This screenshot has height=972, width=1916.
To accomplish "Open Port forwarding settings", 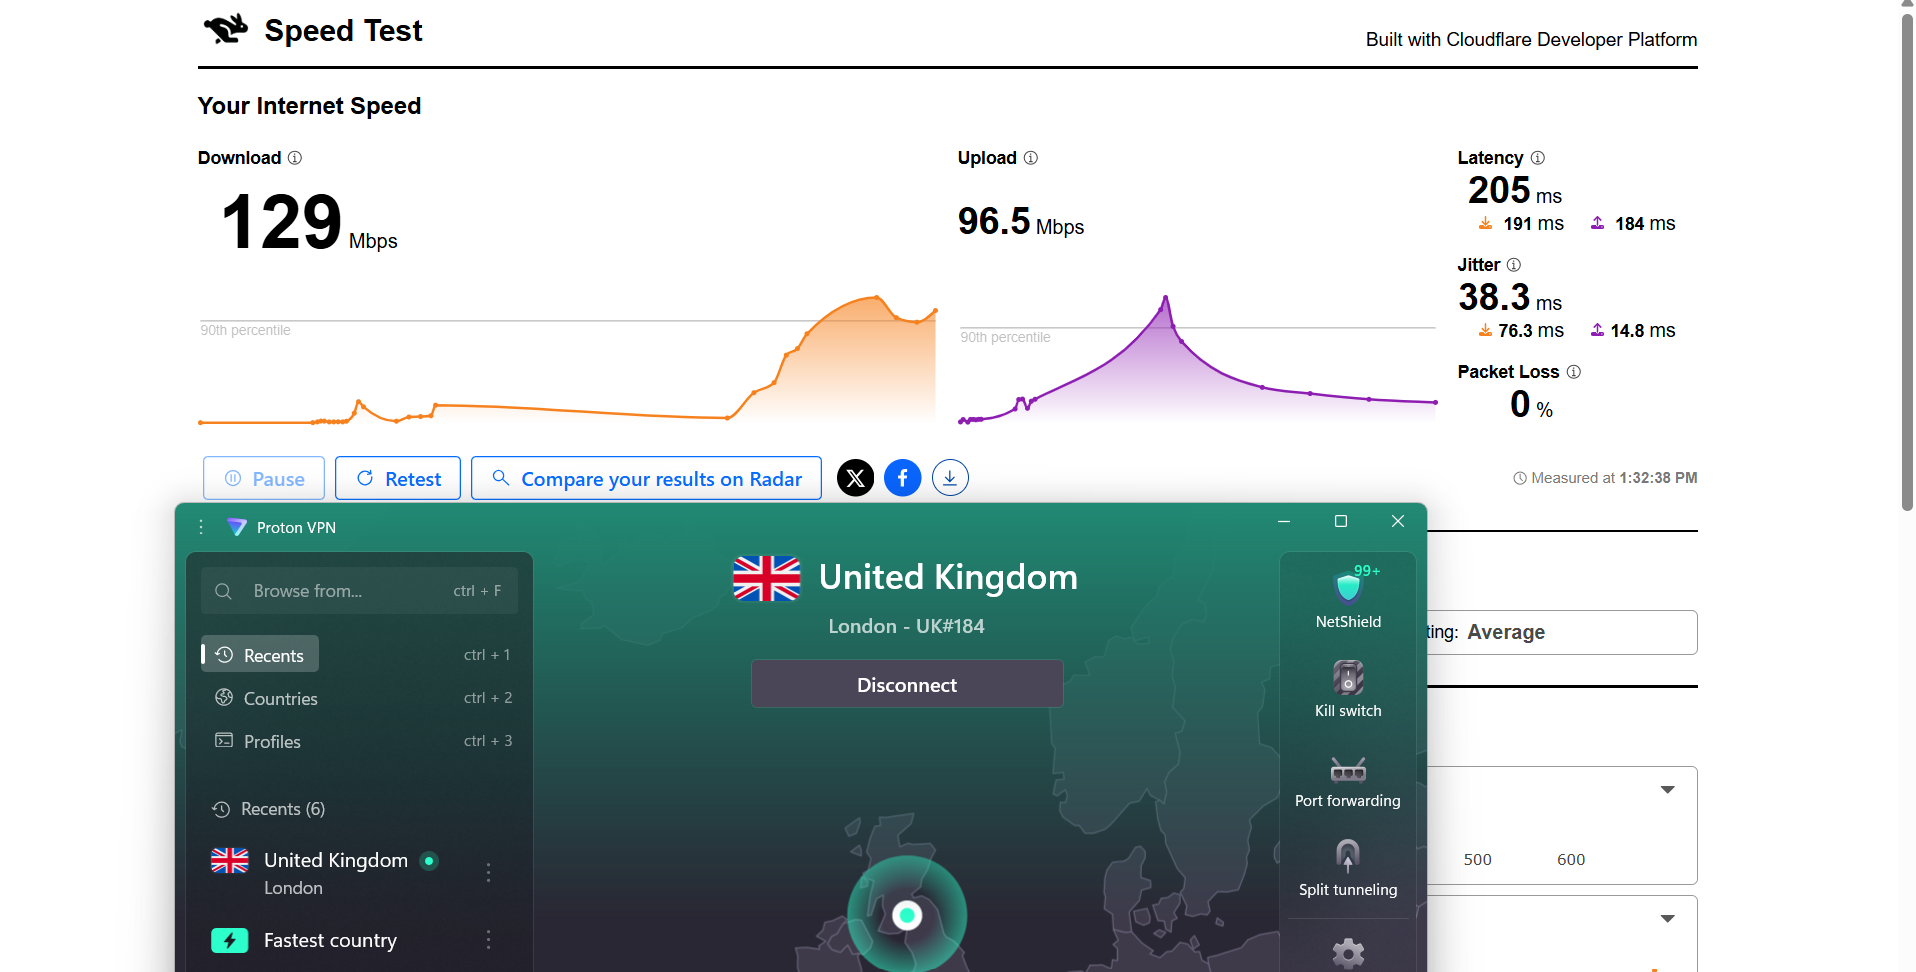I will [x=1347, y=770].
